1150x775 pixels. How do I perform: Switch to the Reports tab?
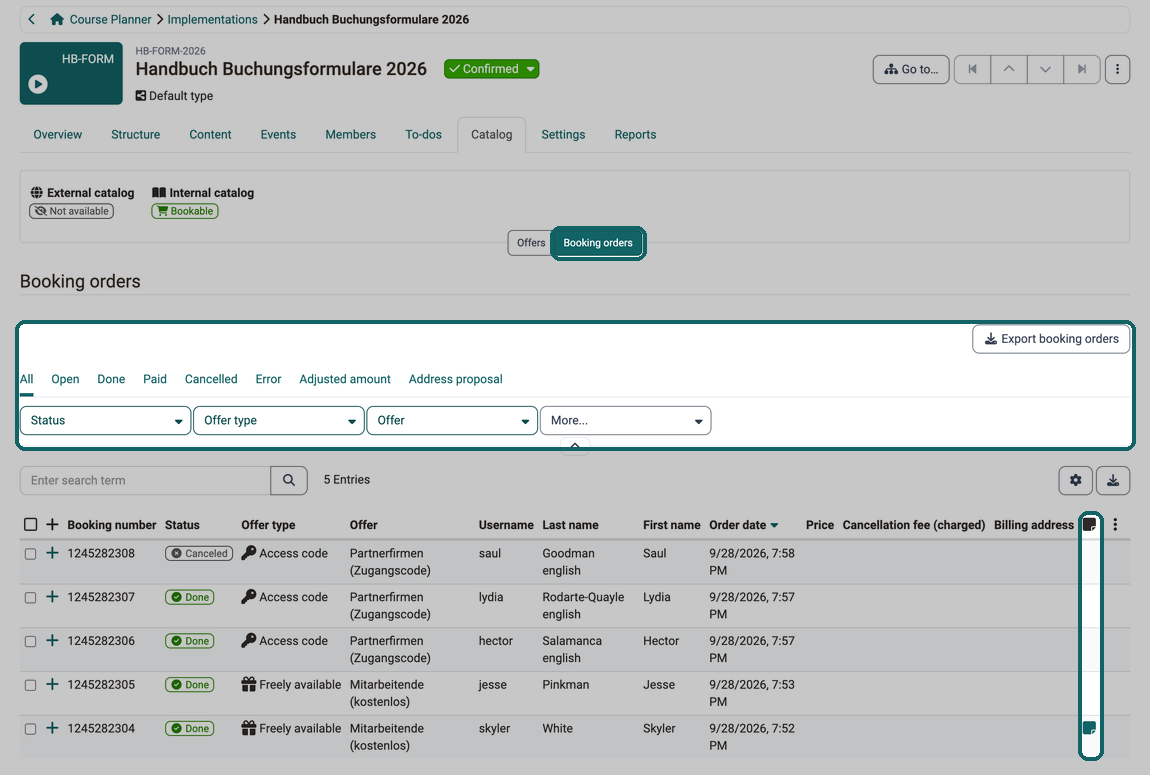tap(635, 135)
